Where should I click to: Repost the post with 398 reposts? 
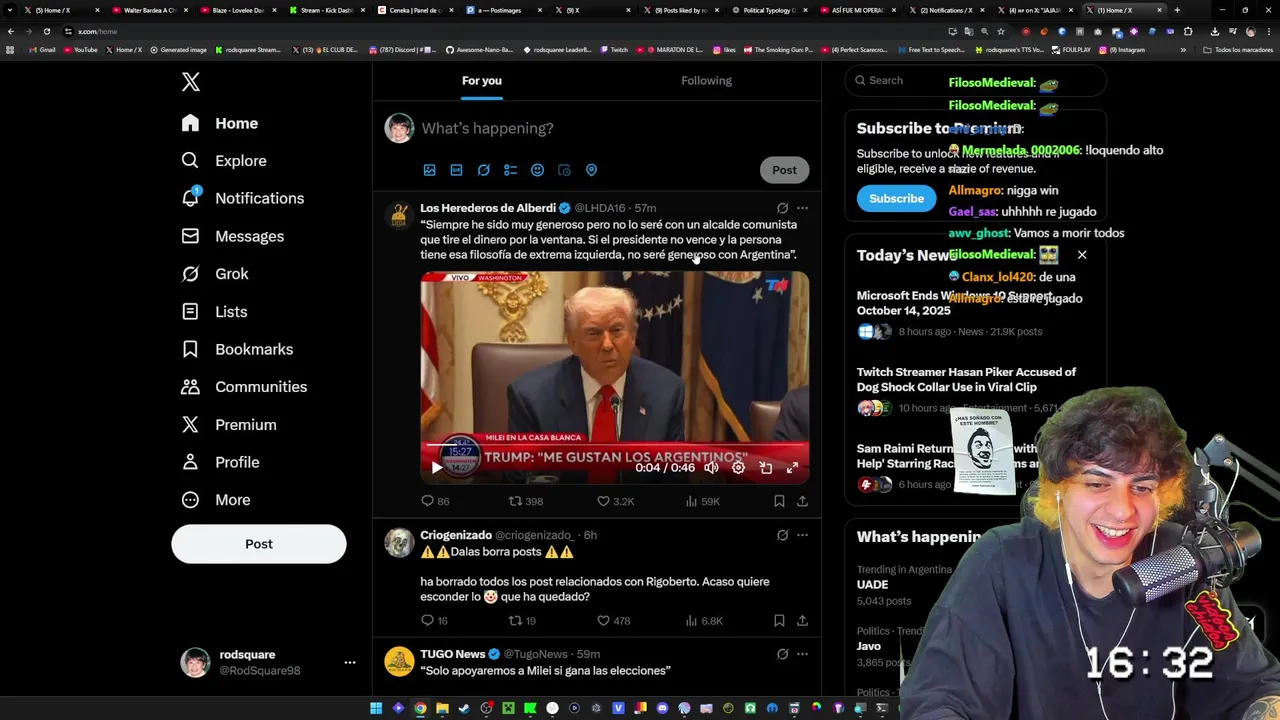pos(526,501)
